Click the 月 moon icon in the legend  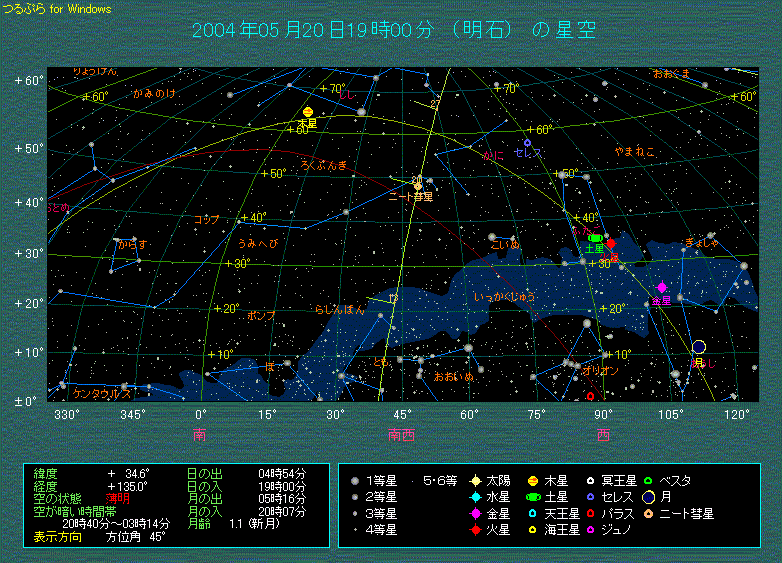(648, 497)
